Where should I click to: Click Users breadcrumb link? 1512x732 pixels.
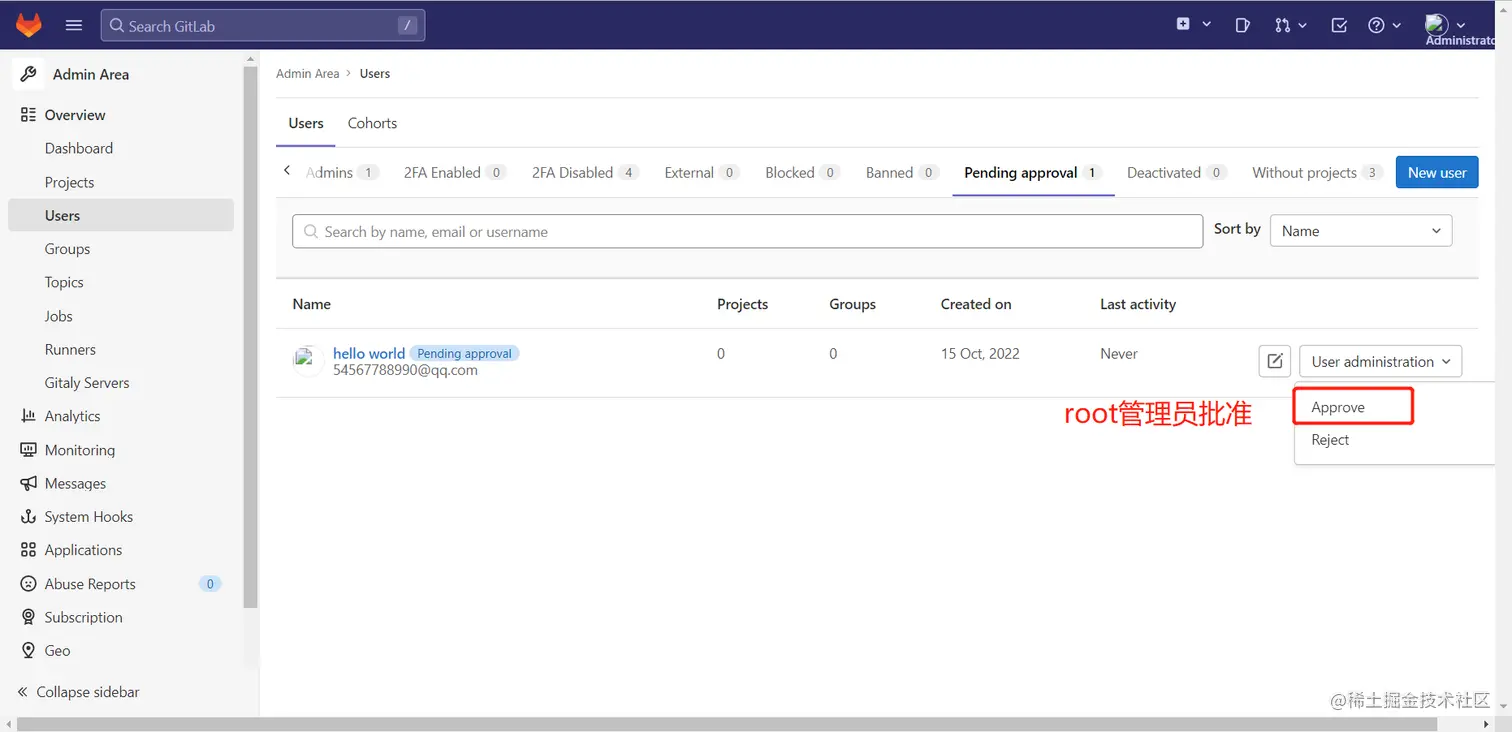(x=375, y=74)
